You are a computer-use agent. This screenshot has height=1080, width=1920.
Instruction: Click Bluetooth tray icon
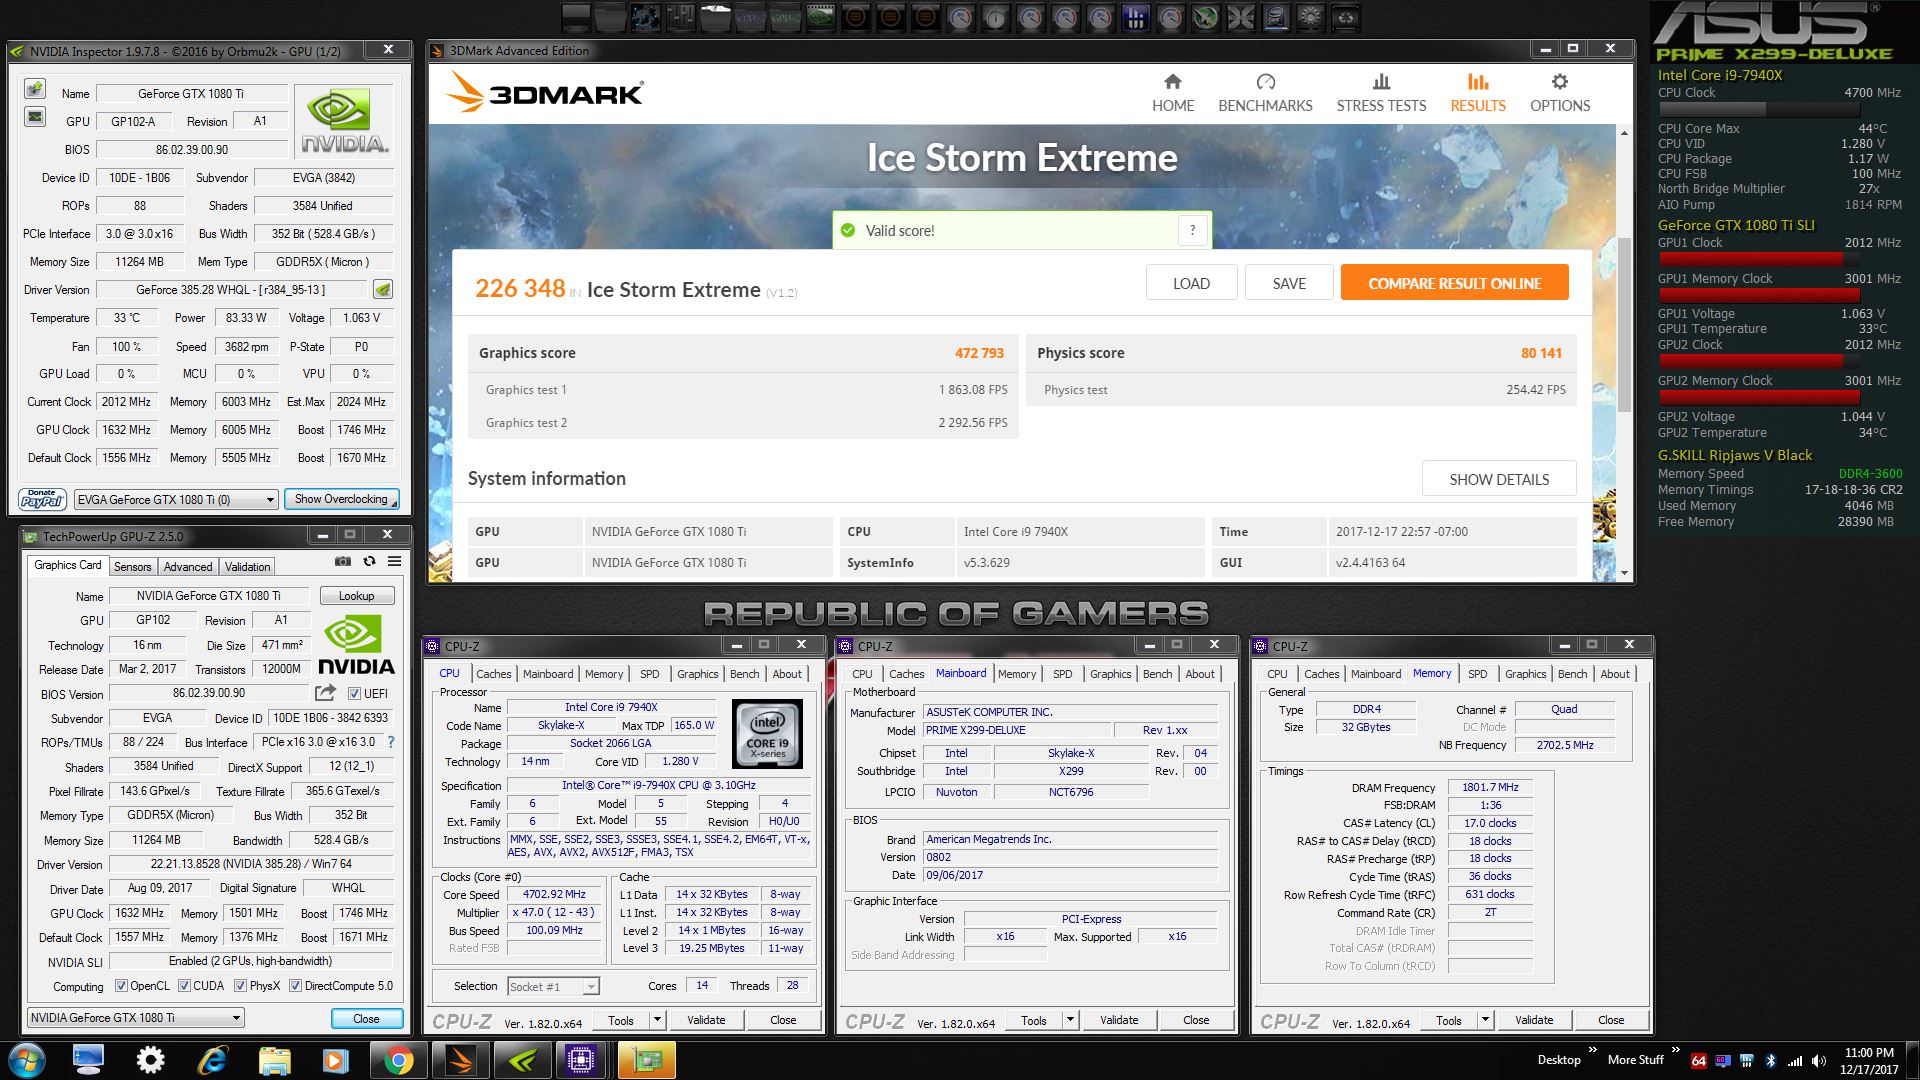click(x=1771, y=1060)
